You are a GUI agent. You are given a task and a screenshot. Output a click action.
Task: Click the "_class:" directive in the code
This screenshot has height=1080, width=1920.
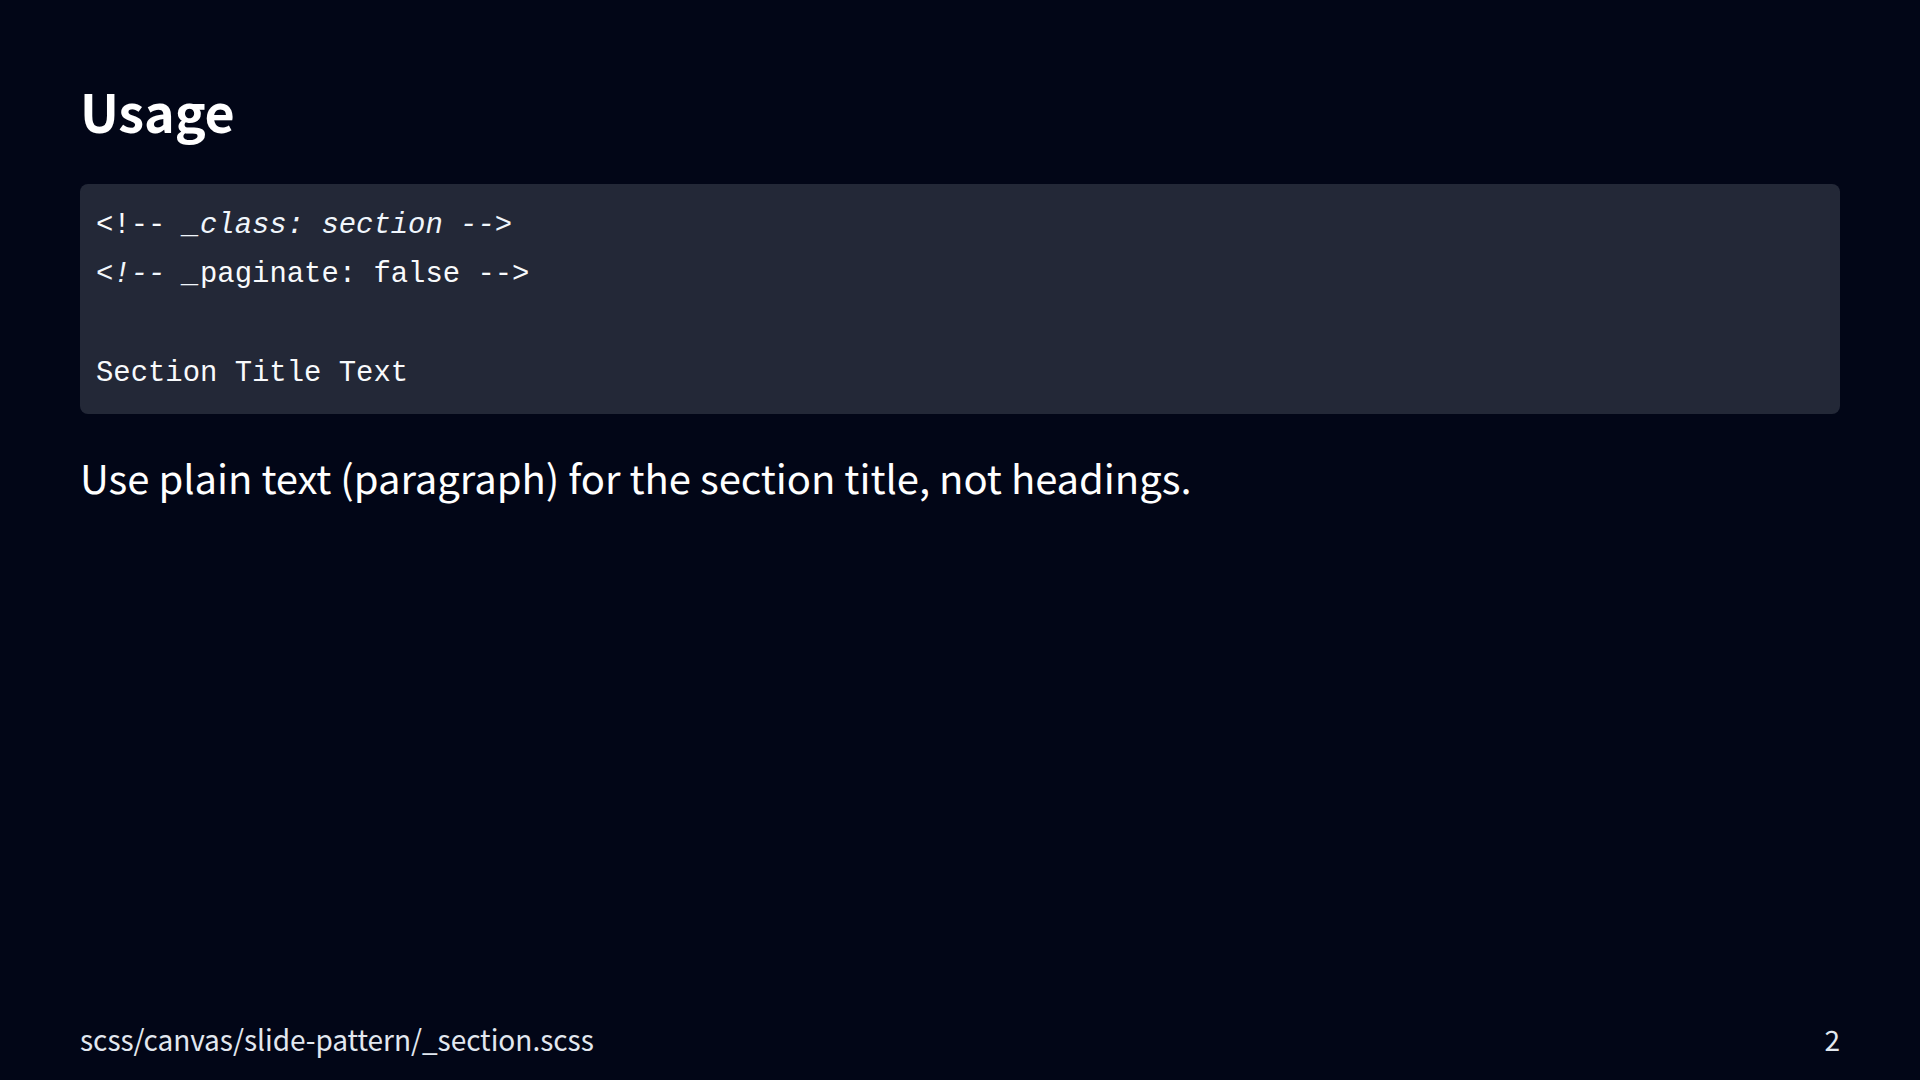[x=242, y=224]
